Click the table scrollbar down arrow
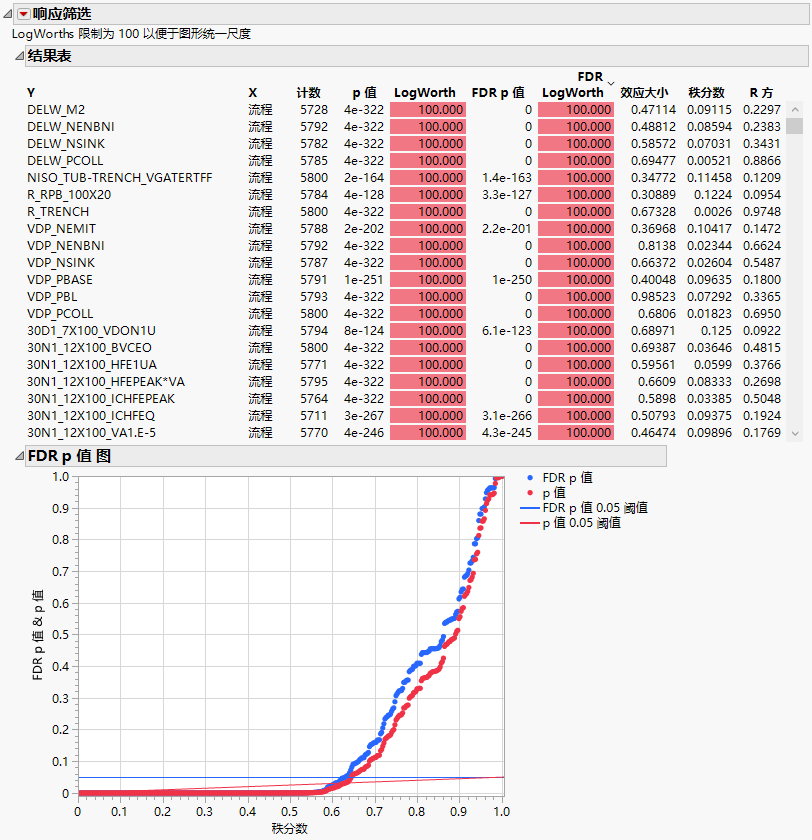 click(x=795, y=433)
